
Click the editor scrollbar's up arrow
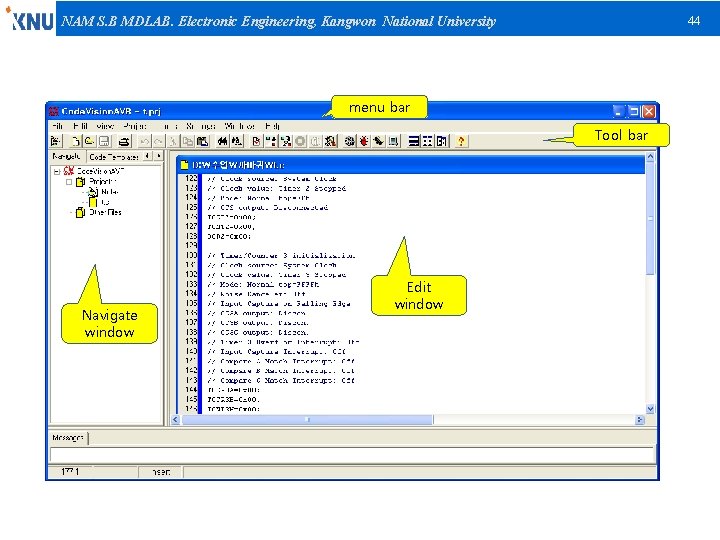point(650,157)
